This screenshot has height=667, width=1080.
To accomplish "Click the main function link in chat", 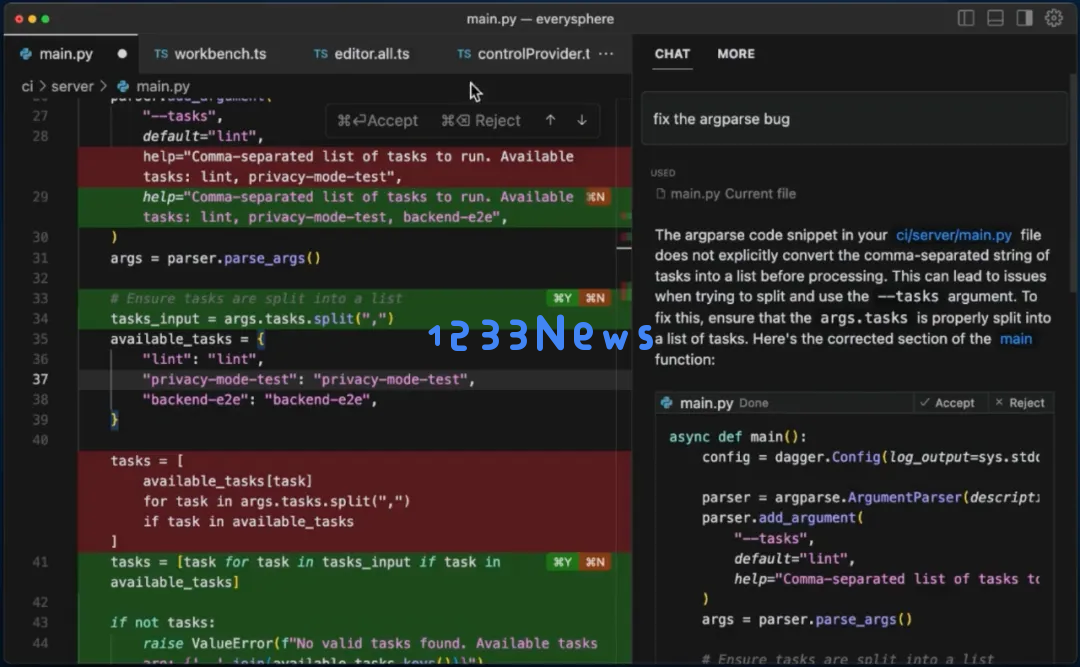I will tap(1015, 338).
